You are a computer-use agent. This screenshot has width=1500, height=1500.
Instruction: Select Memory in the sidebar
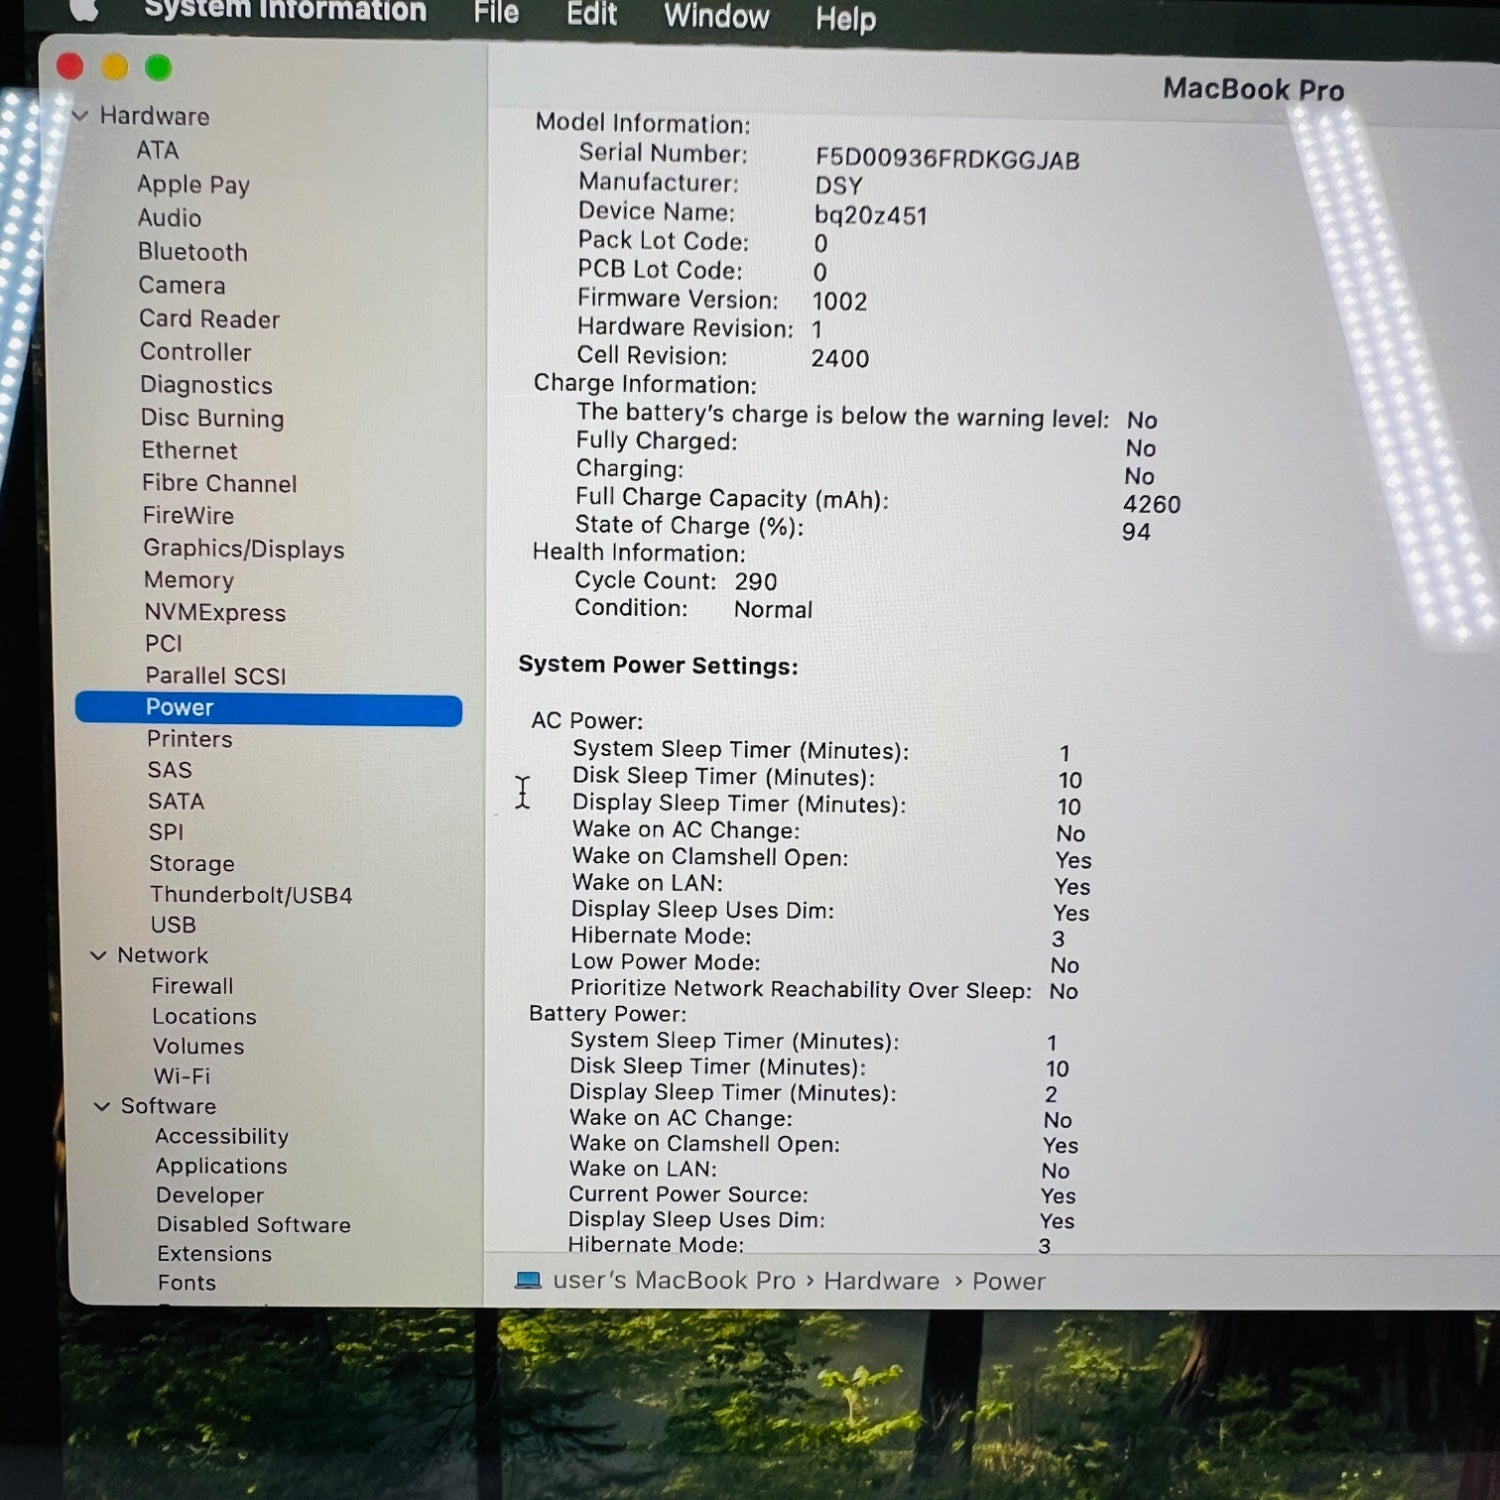[189, 580]
